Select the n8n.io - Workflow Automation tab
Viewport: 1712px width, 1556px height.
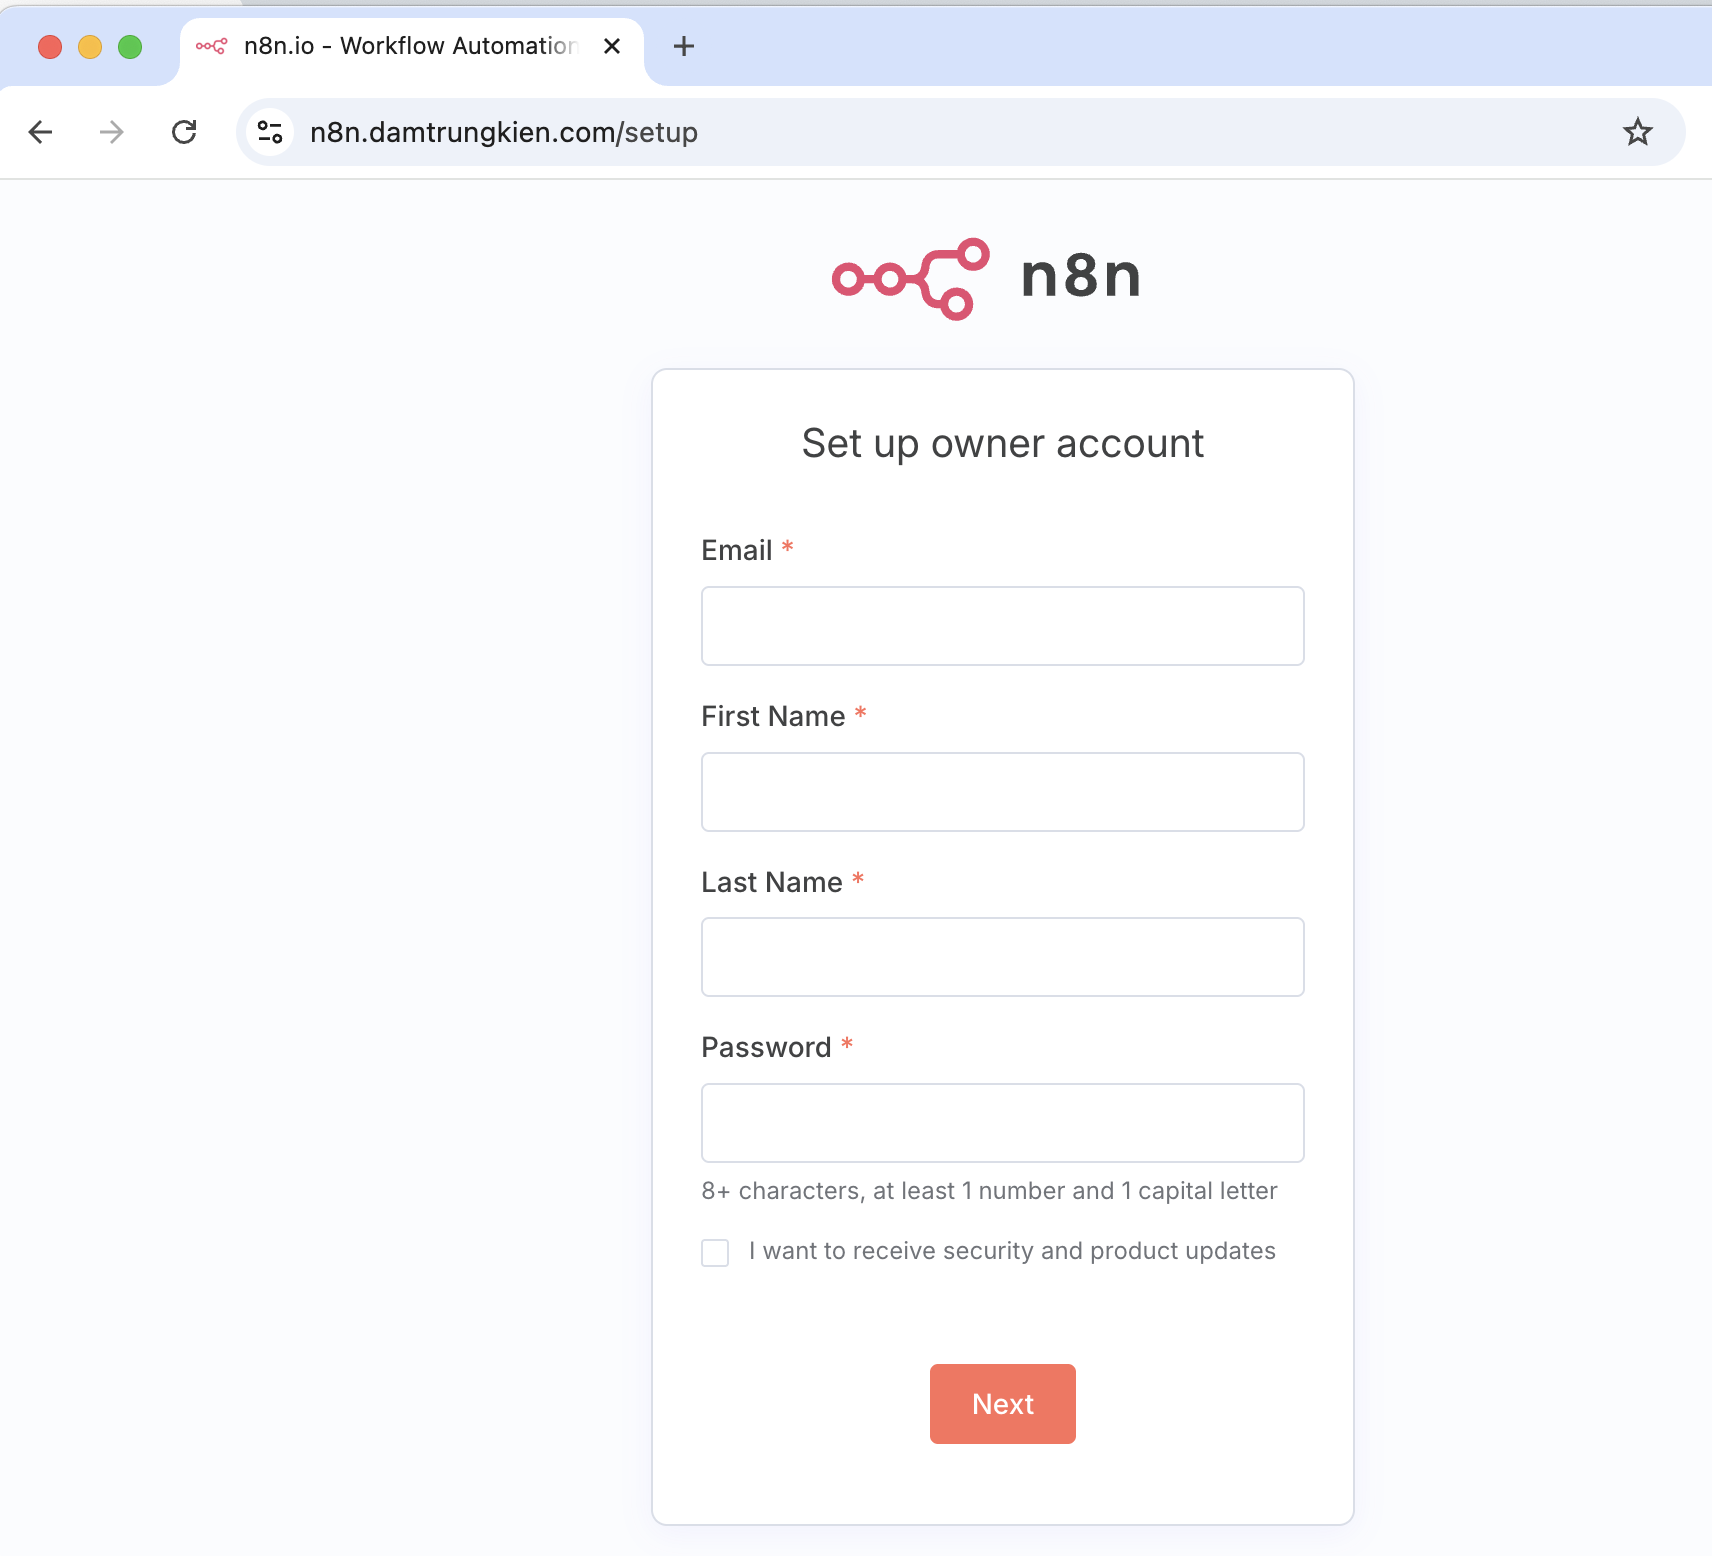(x=411, y=46)
